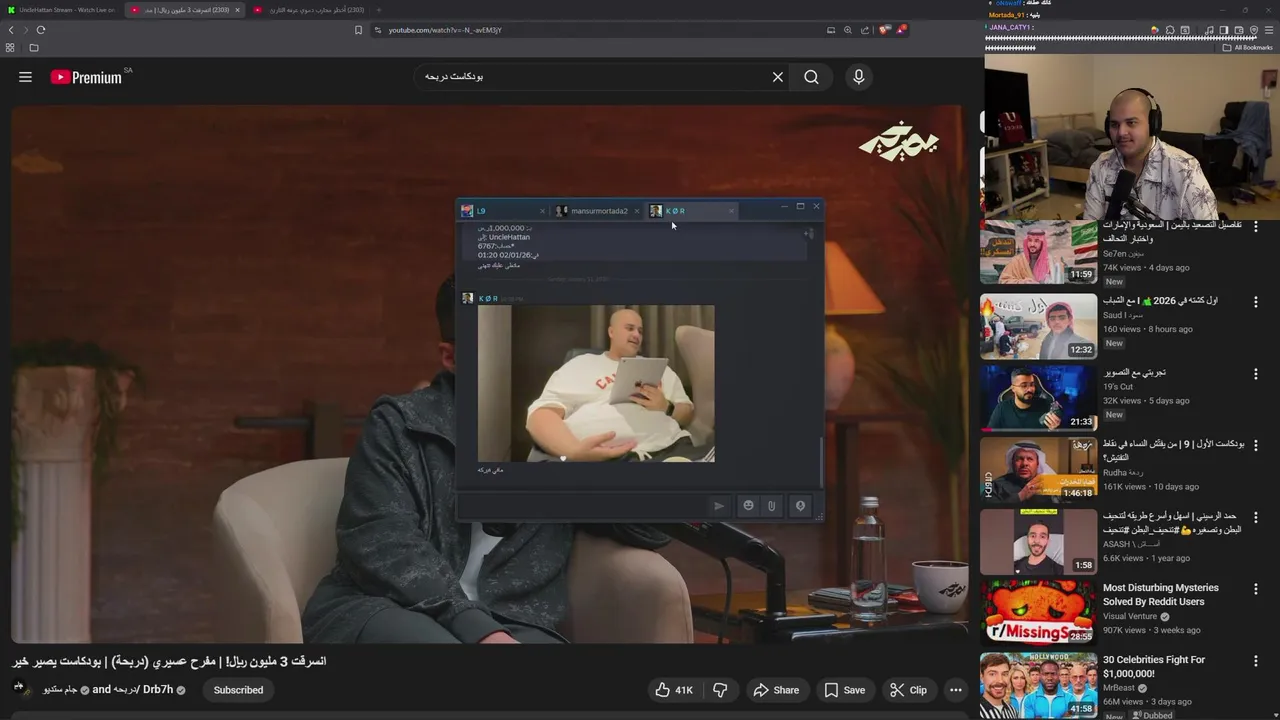The height and width of the screenshot is (720, 1280).
Task: Dislike the video with thumbs-down icon
Action: [720, 690]
